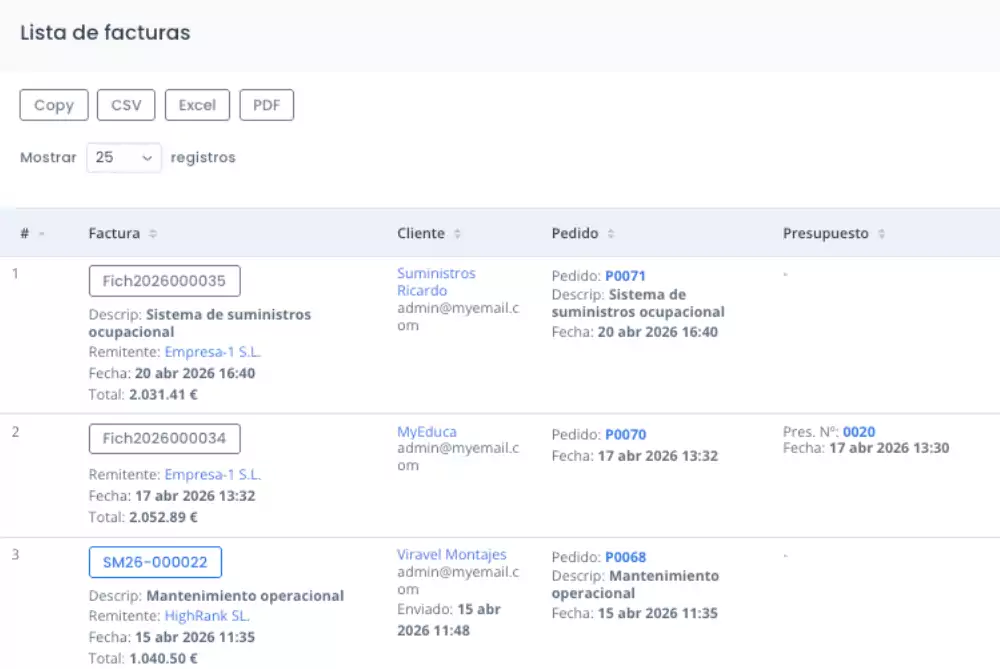1000x669 pixels.
Task: Click the Lista de facturas heading
Action: pos(105,33)
